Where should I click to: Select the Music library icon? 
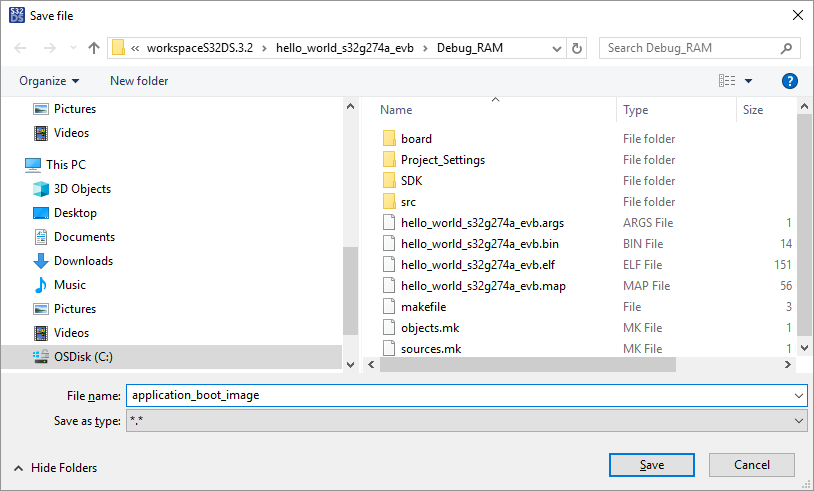[x=41, y=285]
